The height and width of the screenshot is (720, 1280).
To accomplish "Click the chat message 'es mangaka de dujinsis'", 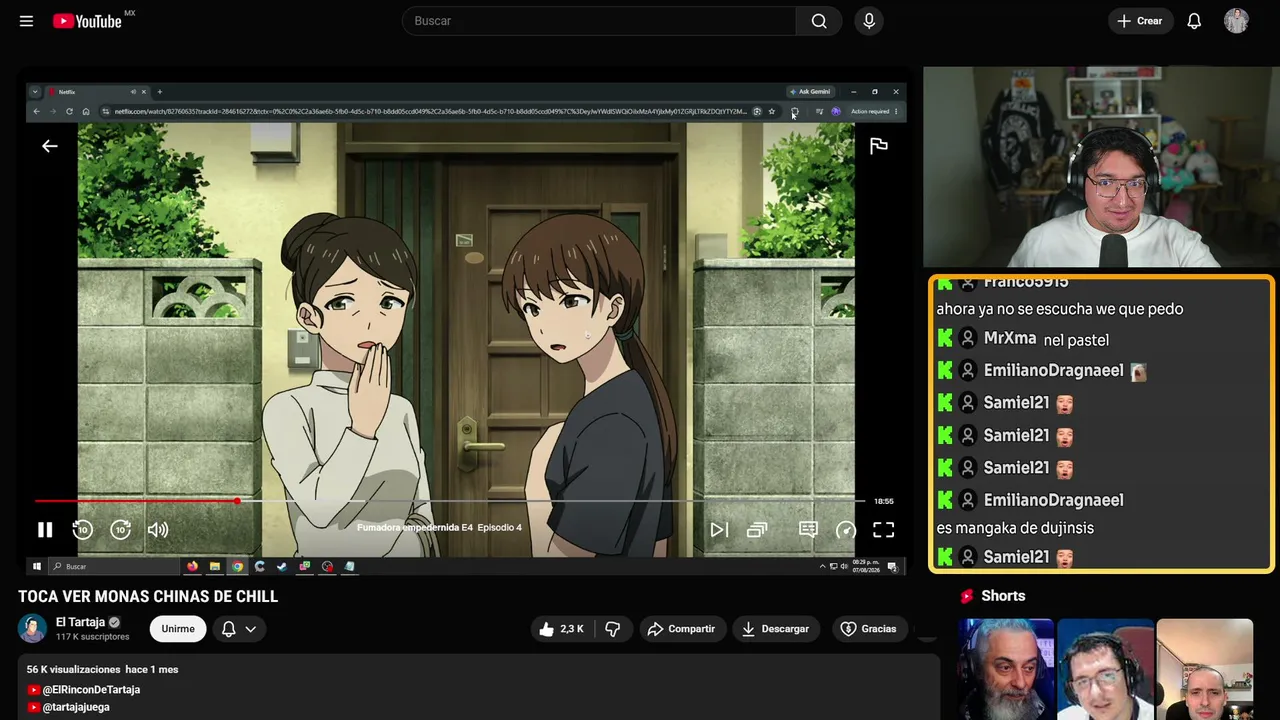I will 1015,528.
